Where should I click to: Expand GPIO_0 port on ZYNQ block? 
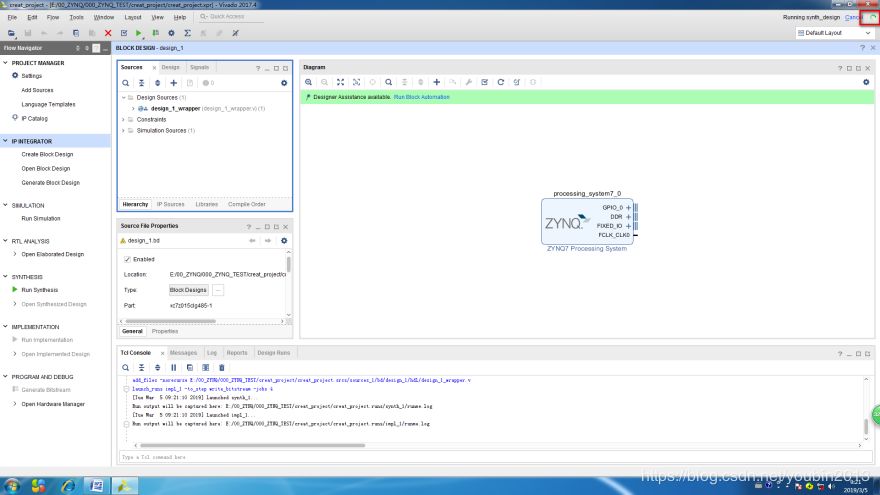pyautogui.click(x=628, y=208)
